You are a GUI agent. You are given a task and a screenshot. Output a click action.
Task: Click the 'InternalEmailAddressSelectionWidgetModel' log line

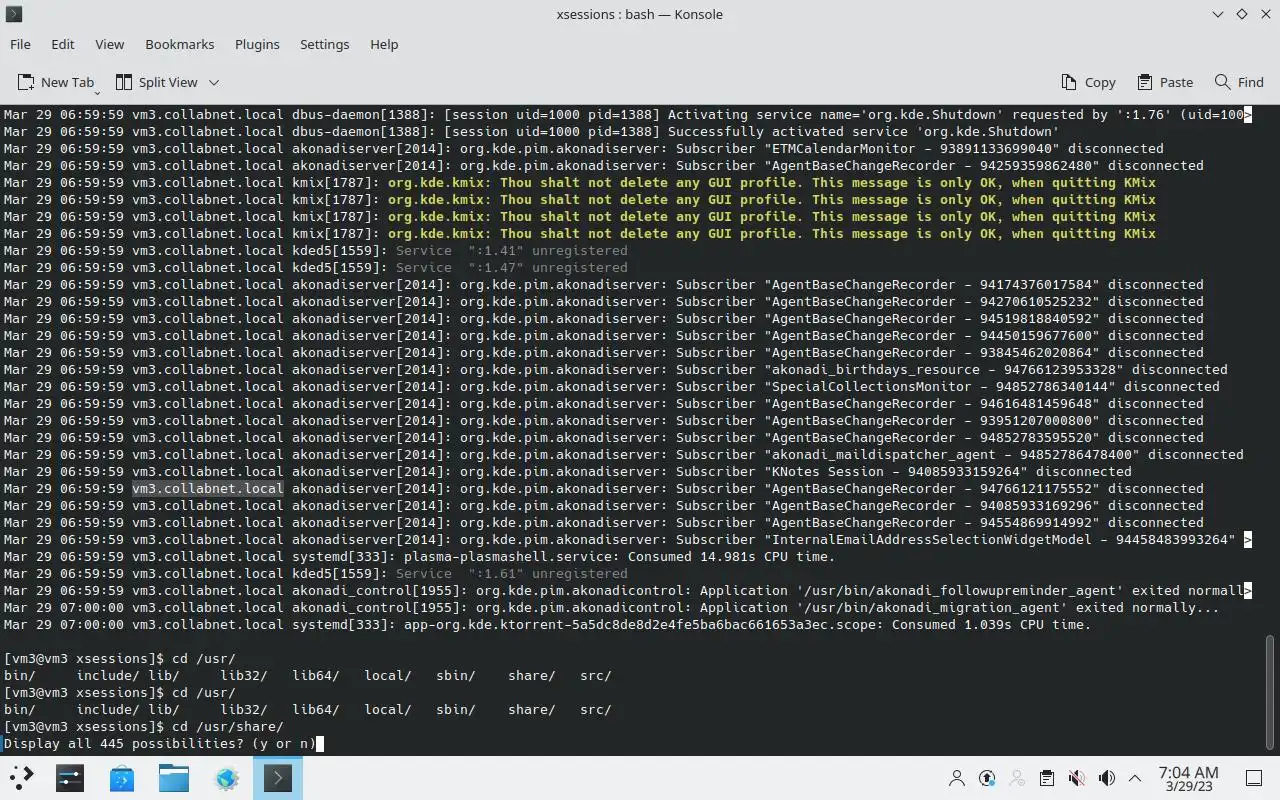pos(627,540)
